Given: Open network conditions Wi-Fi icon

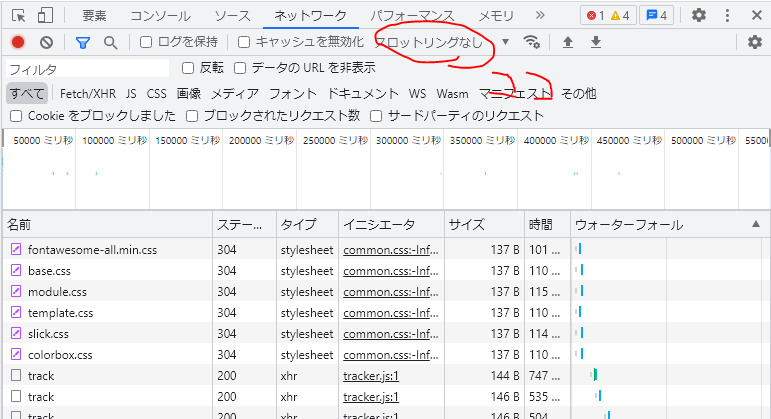Looking at the screenshot, I should [x=532, y=42].
